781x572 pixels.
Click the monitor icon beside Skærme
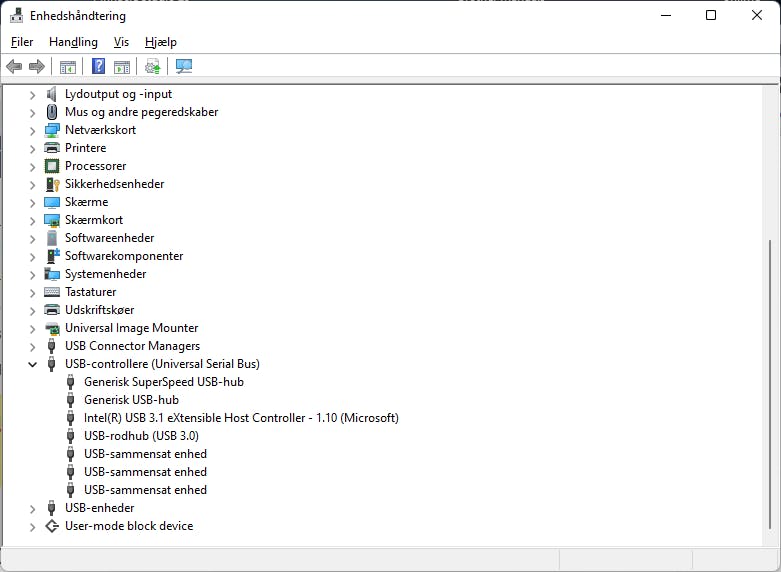coord(51,202)
